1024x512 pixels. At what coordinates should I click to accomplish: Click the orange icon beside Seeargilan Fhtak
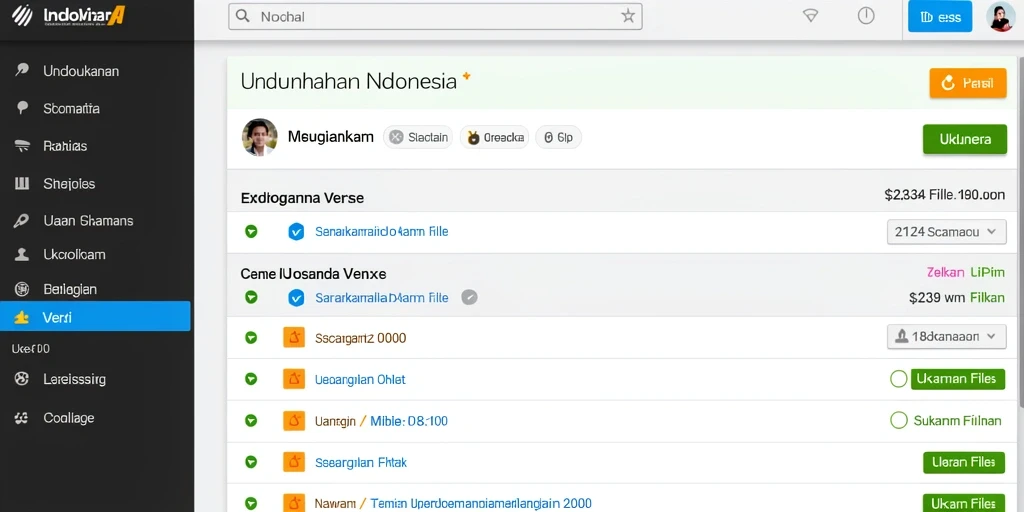(x=294, y=462)
